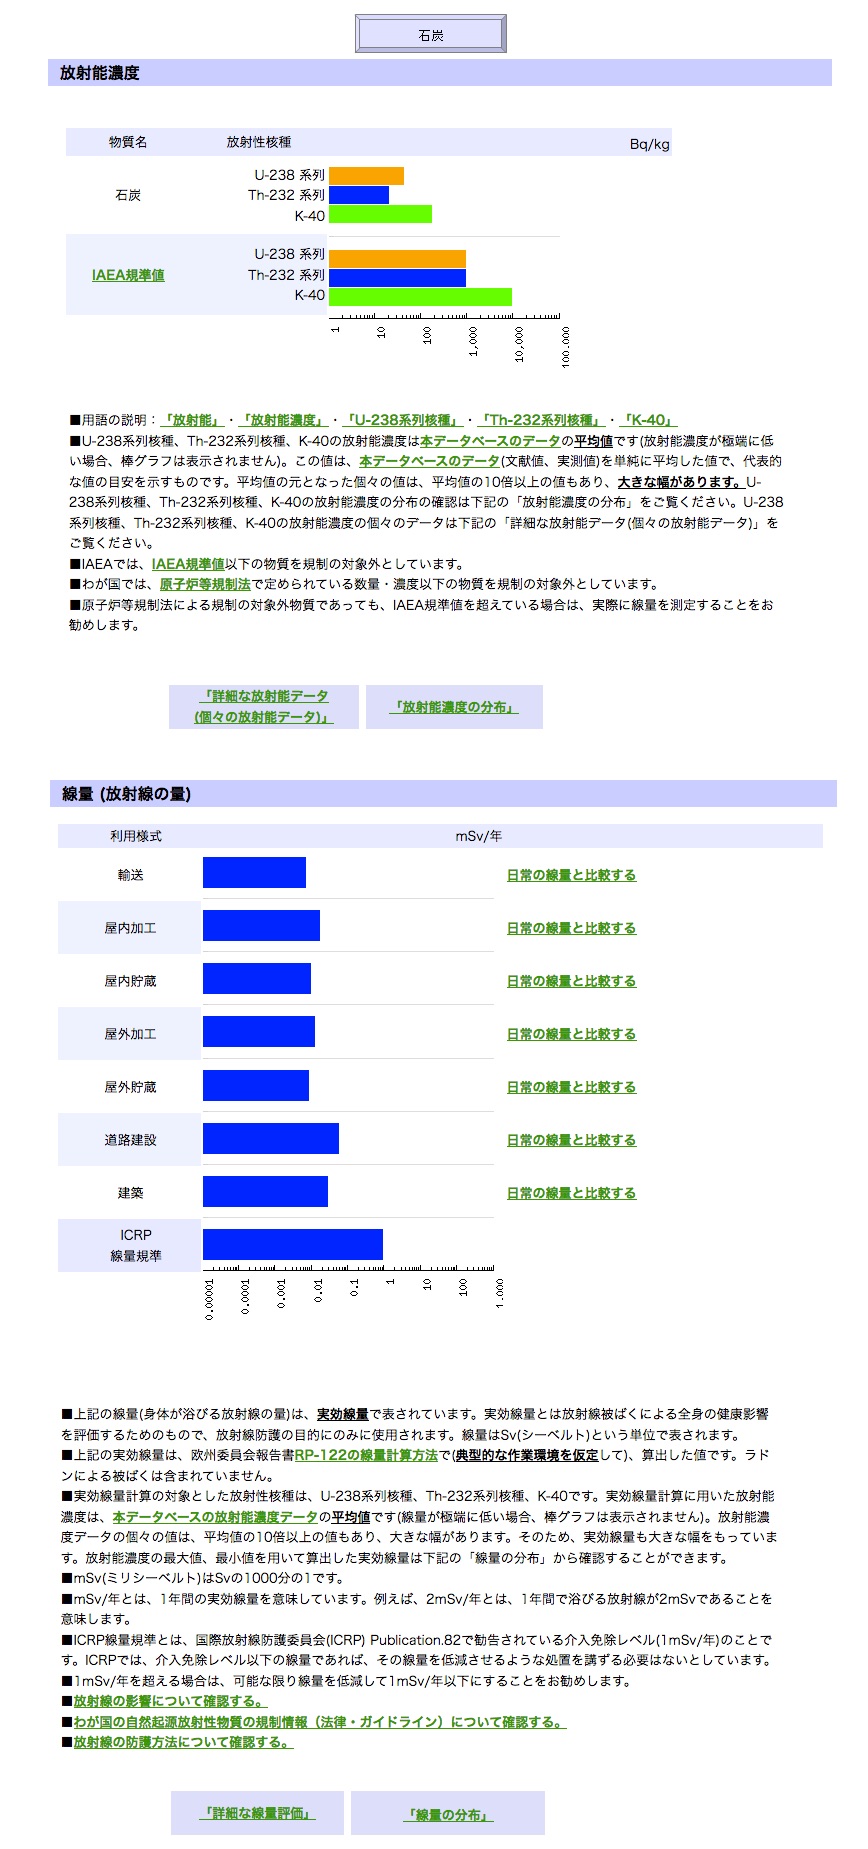Open the 放射線の防護方法について確認する link

point(182,1742)
